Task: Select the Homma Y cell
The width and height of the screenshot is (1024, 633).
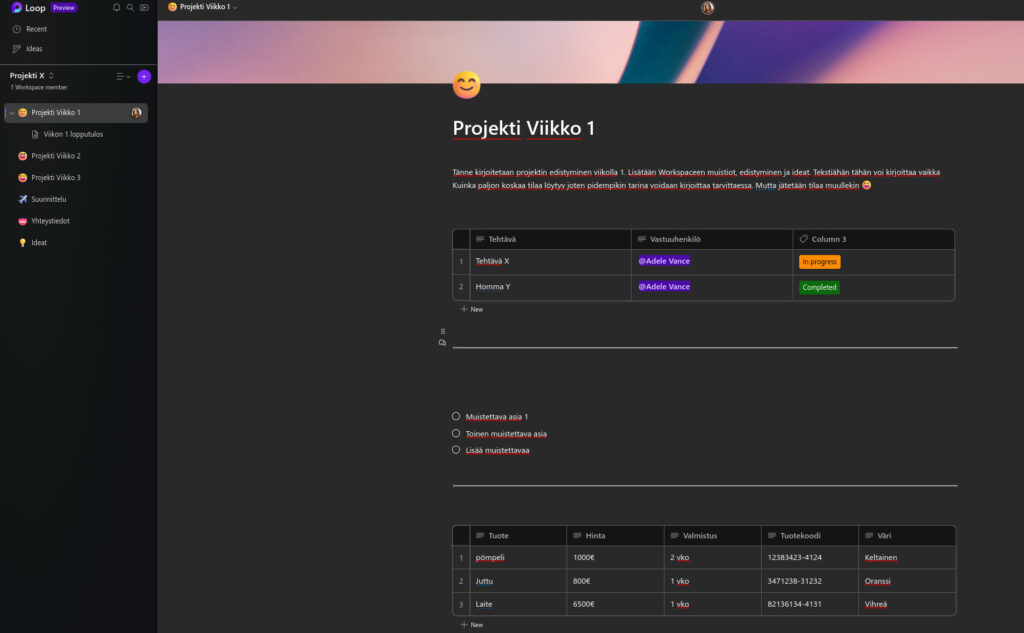Action: pos(550,287)
